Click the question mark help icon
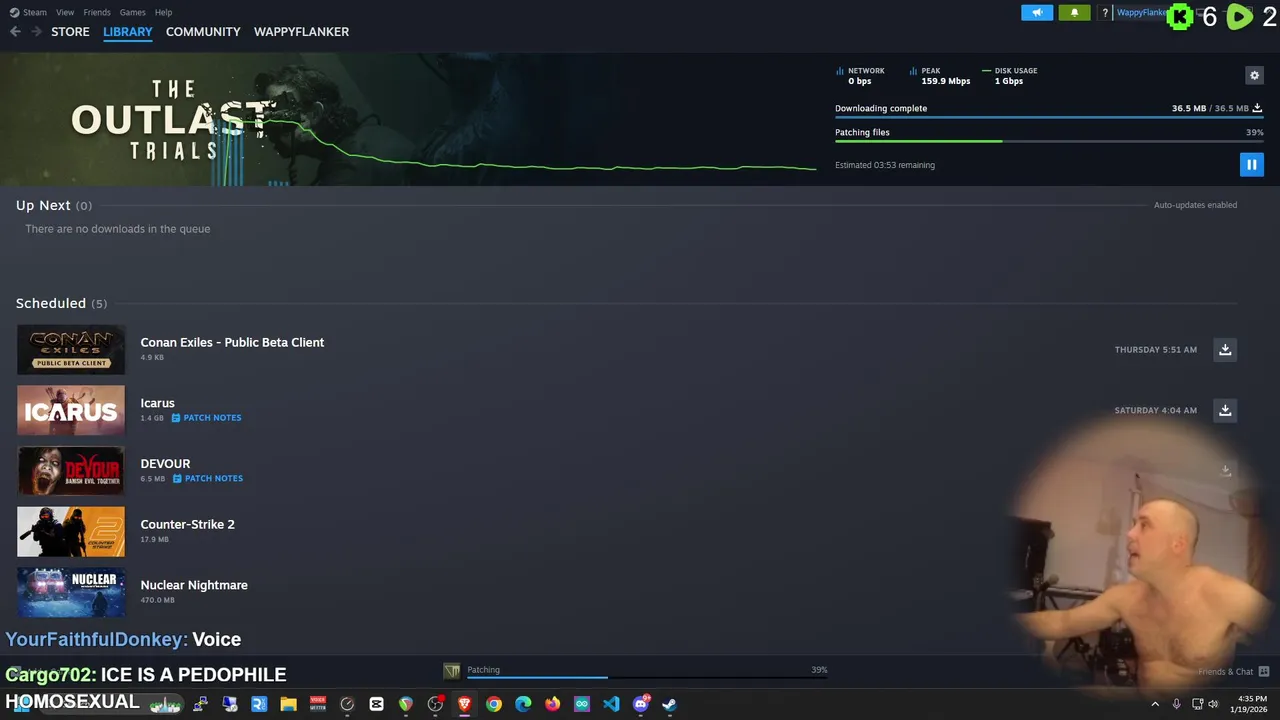This screenshot has height=720, width=1280. [1105, 12]
